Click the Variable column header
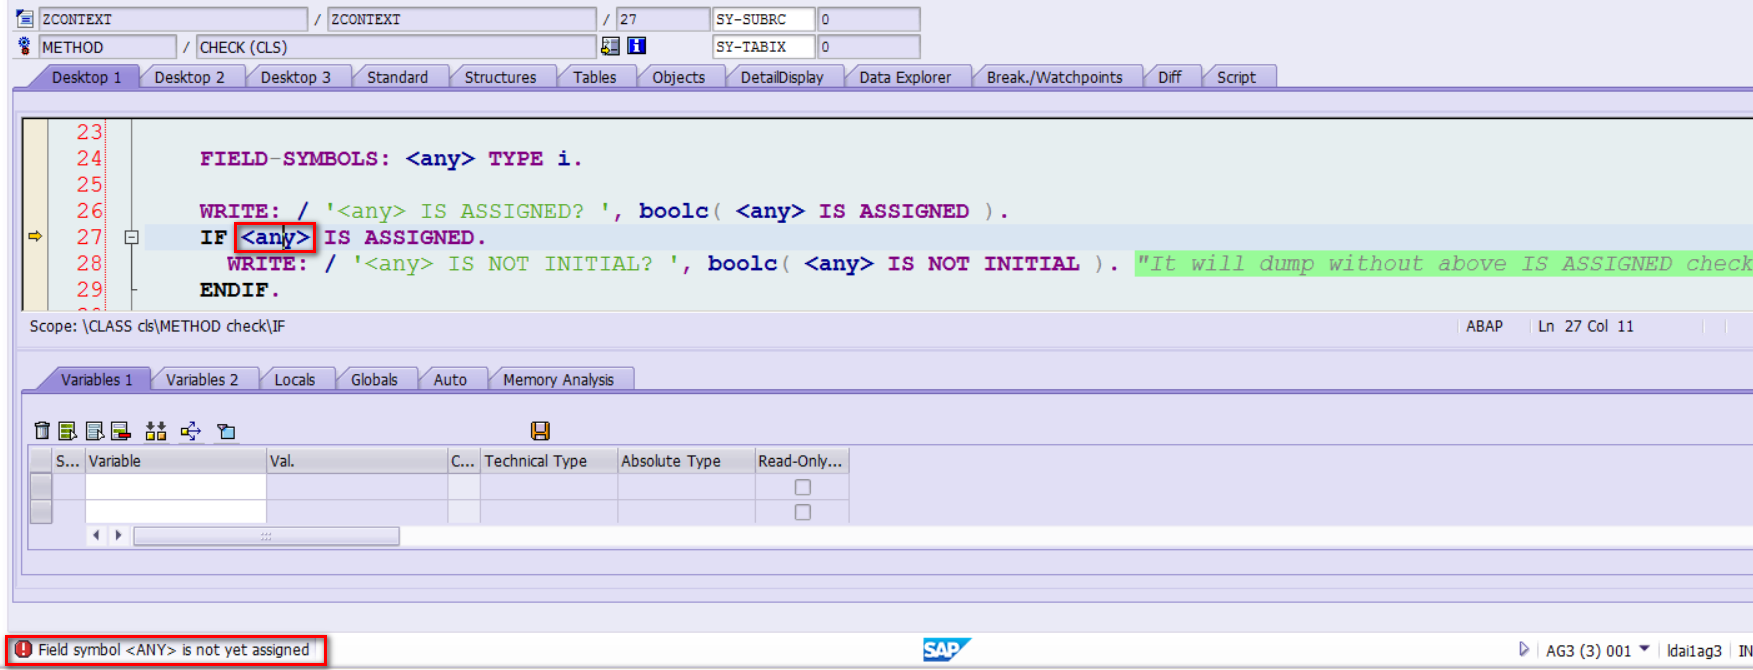 tap(176, 461)
